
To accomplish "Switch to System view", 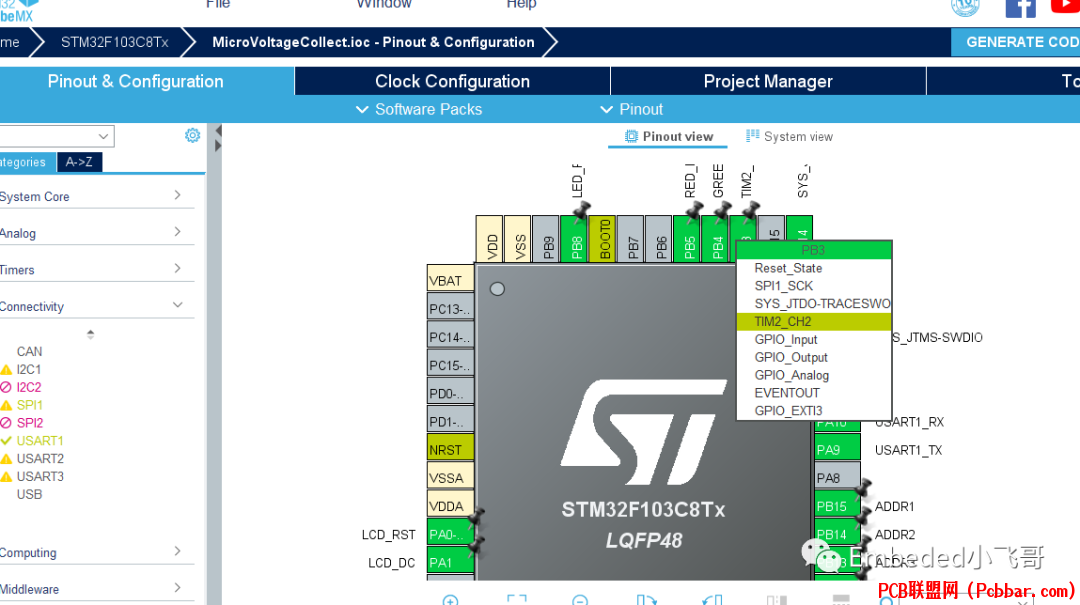I will (790, 136).
